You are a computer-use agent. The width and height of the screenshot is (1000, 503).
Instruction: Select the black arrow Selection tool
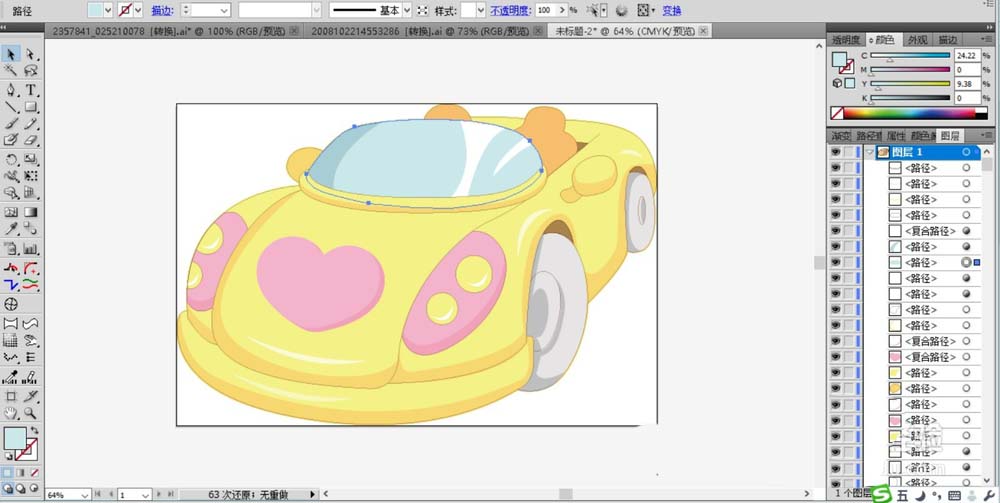point(11,54)
